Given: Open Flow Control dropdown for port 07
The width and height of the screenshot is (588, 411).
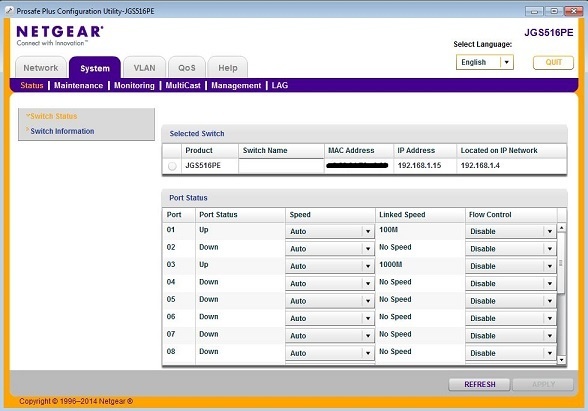Looking at the screenshot, I should click(x=511, y=336).
